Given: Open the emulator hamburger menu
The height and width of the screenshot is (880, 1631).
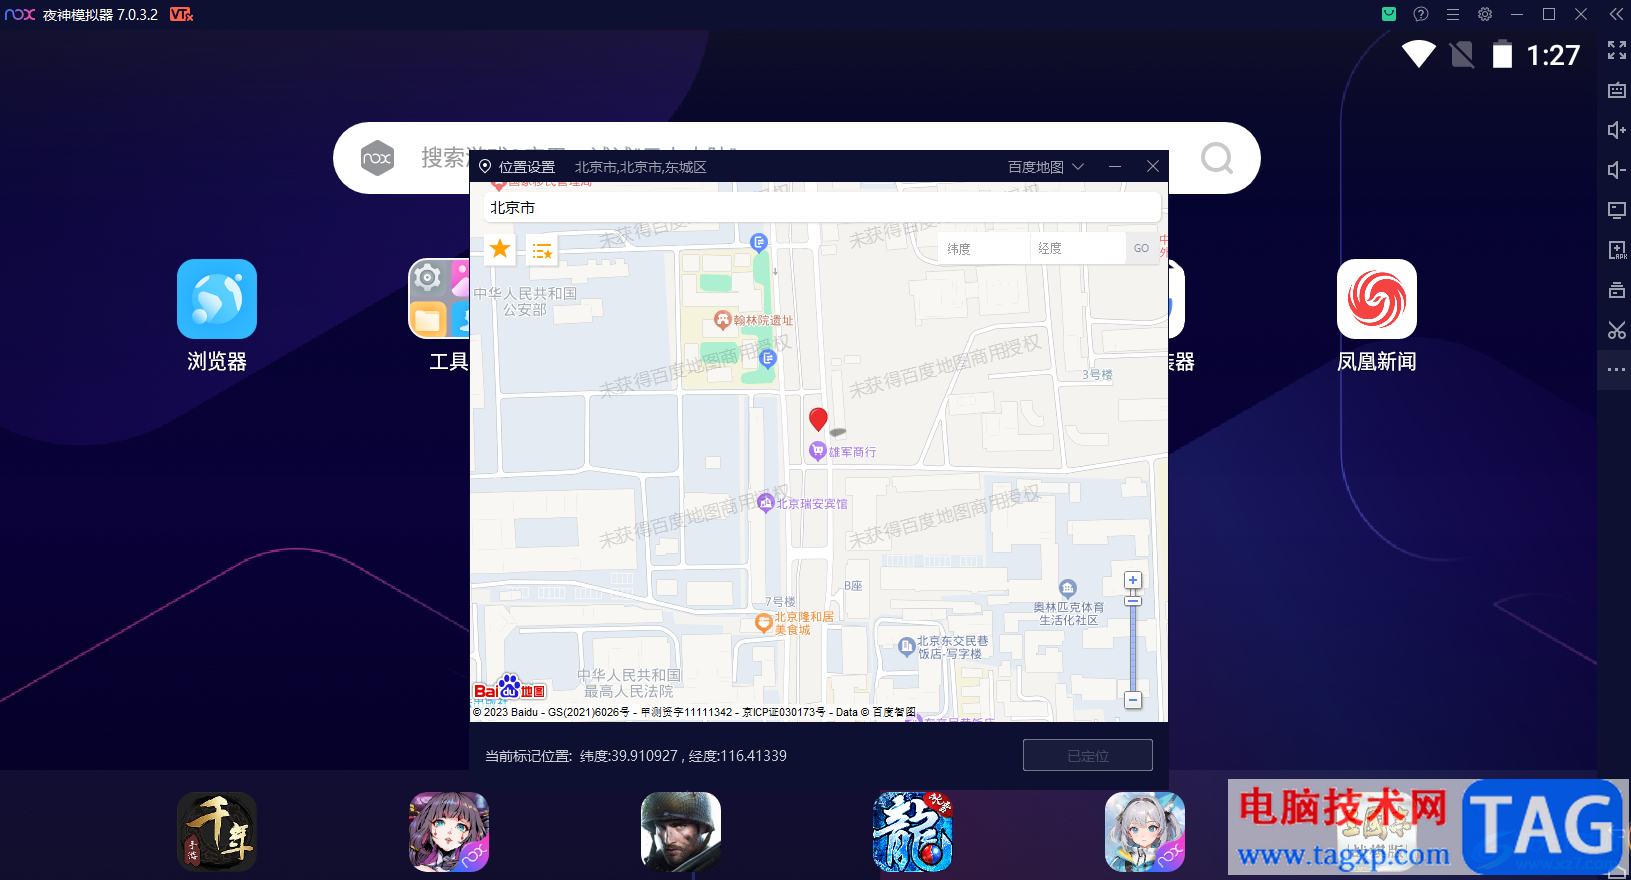Looking at the screenshot, I should click(1453, 14).
